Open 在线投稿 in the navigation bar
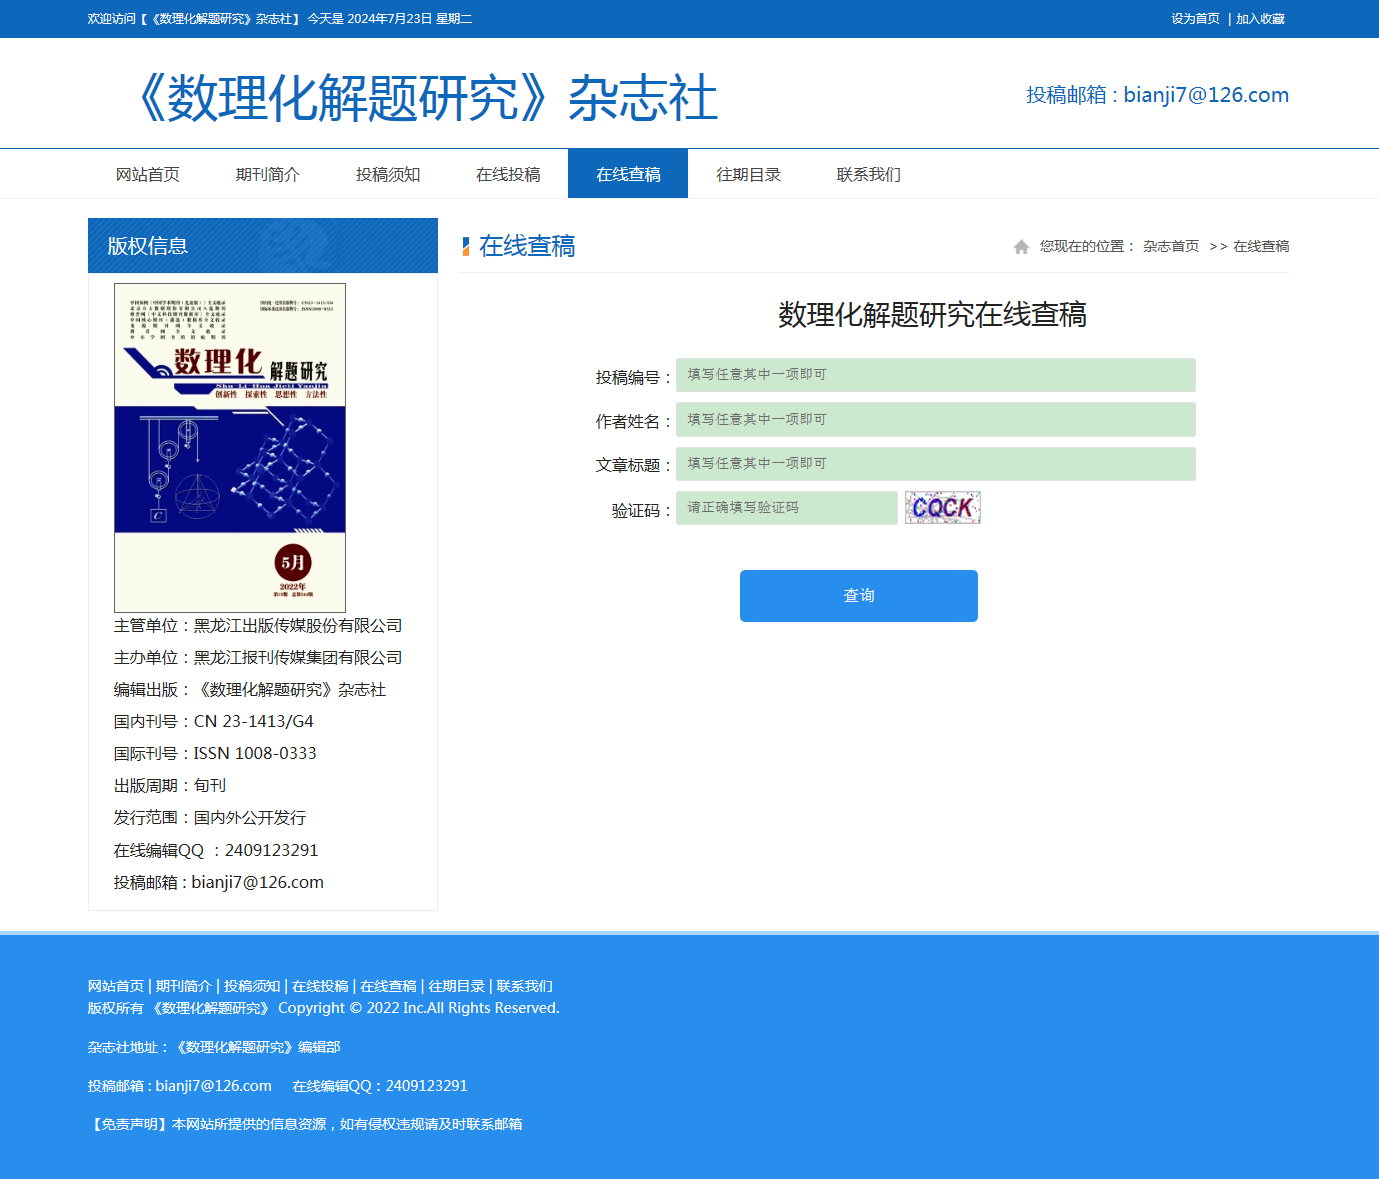This screenshot has height=1179, width=1379. (508, 174)
